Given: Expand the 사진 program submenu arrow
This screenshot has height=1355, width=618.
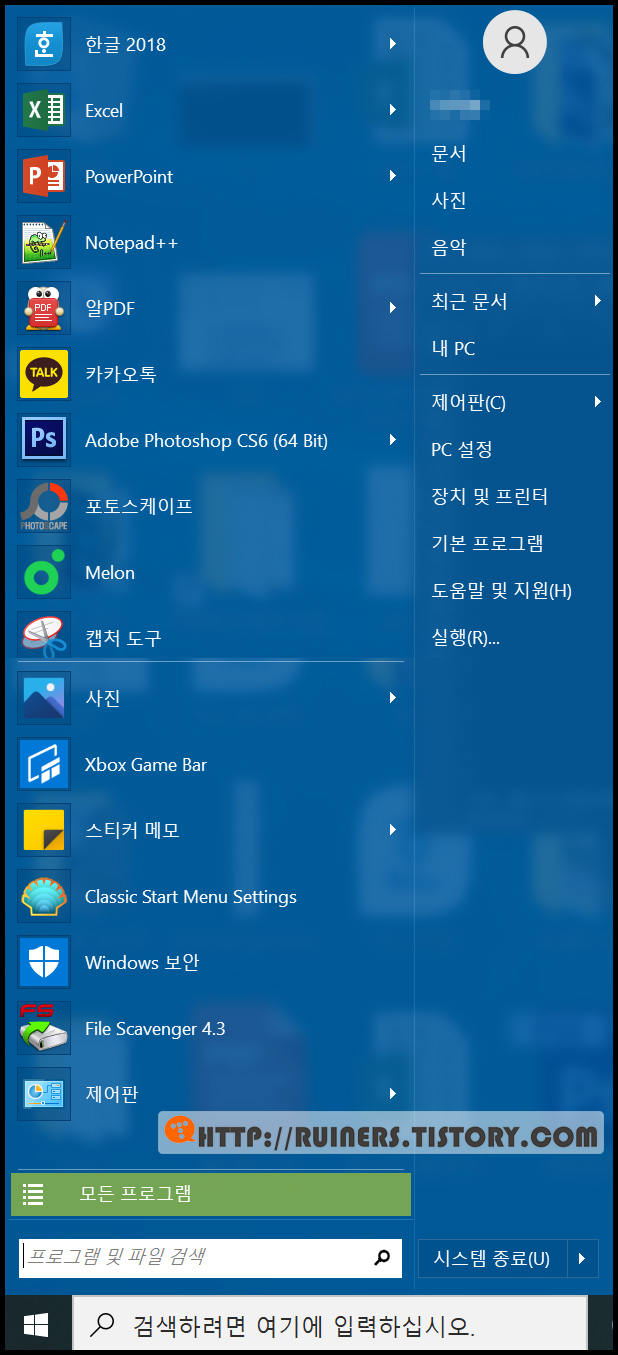Looking at the screenshot, I should point(393,698).
